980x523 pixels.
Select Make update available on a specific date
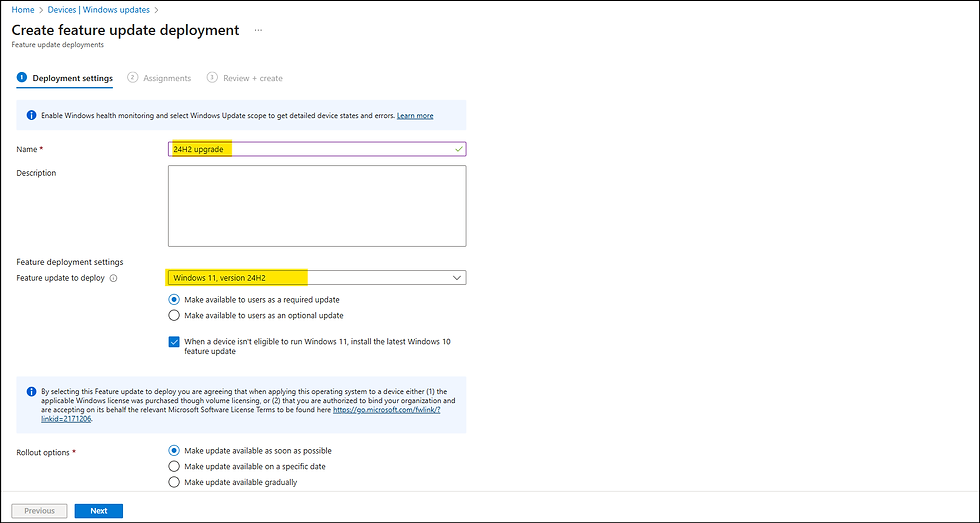coord(174,466)
